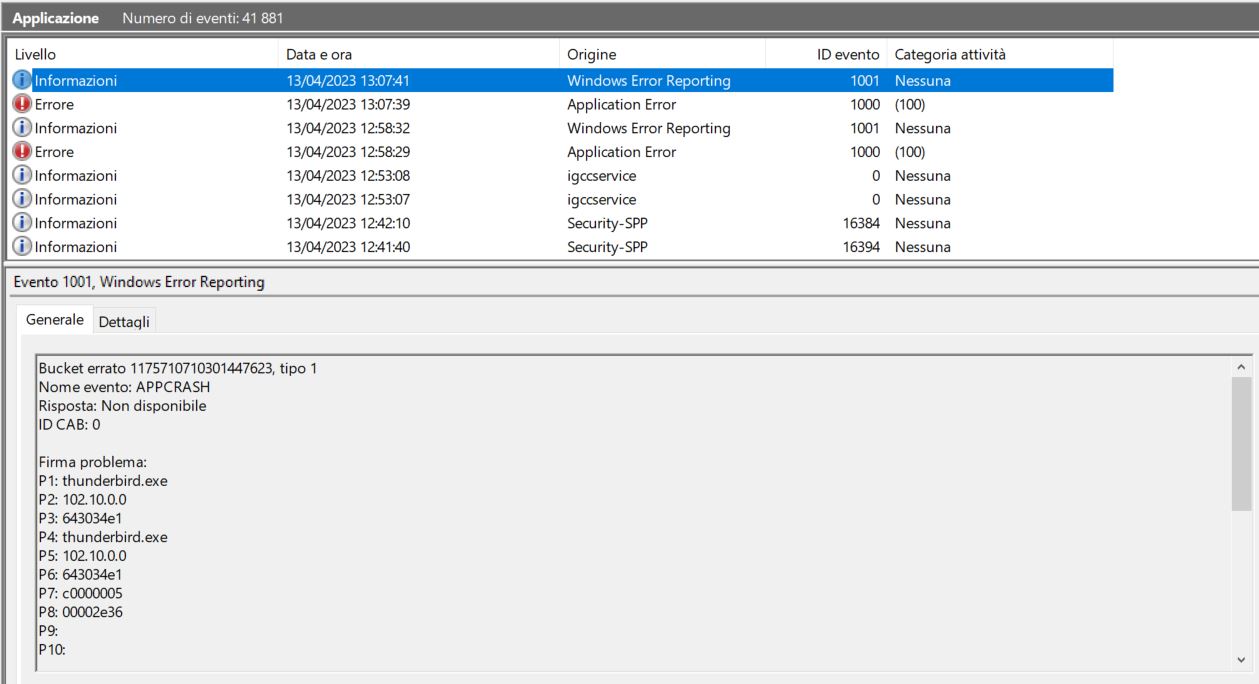Click Application Error origin in the 13:07:39 row
The width and height of the screenshot is (1259, 684).
click(x=621, y=104)
